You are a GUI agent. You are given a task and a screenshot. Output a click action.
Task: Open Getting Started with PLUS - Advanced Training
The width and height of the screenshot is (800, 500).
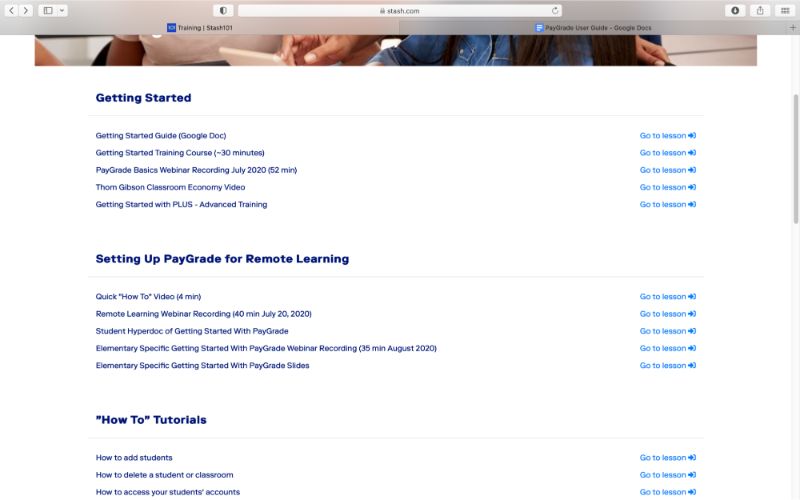(x=181, y=204)
